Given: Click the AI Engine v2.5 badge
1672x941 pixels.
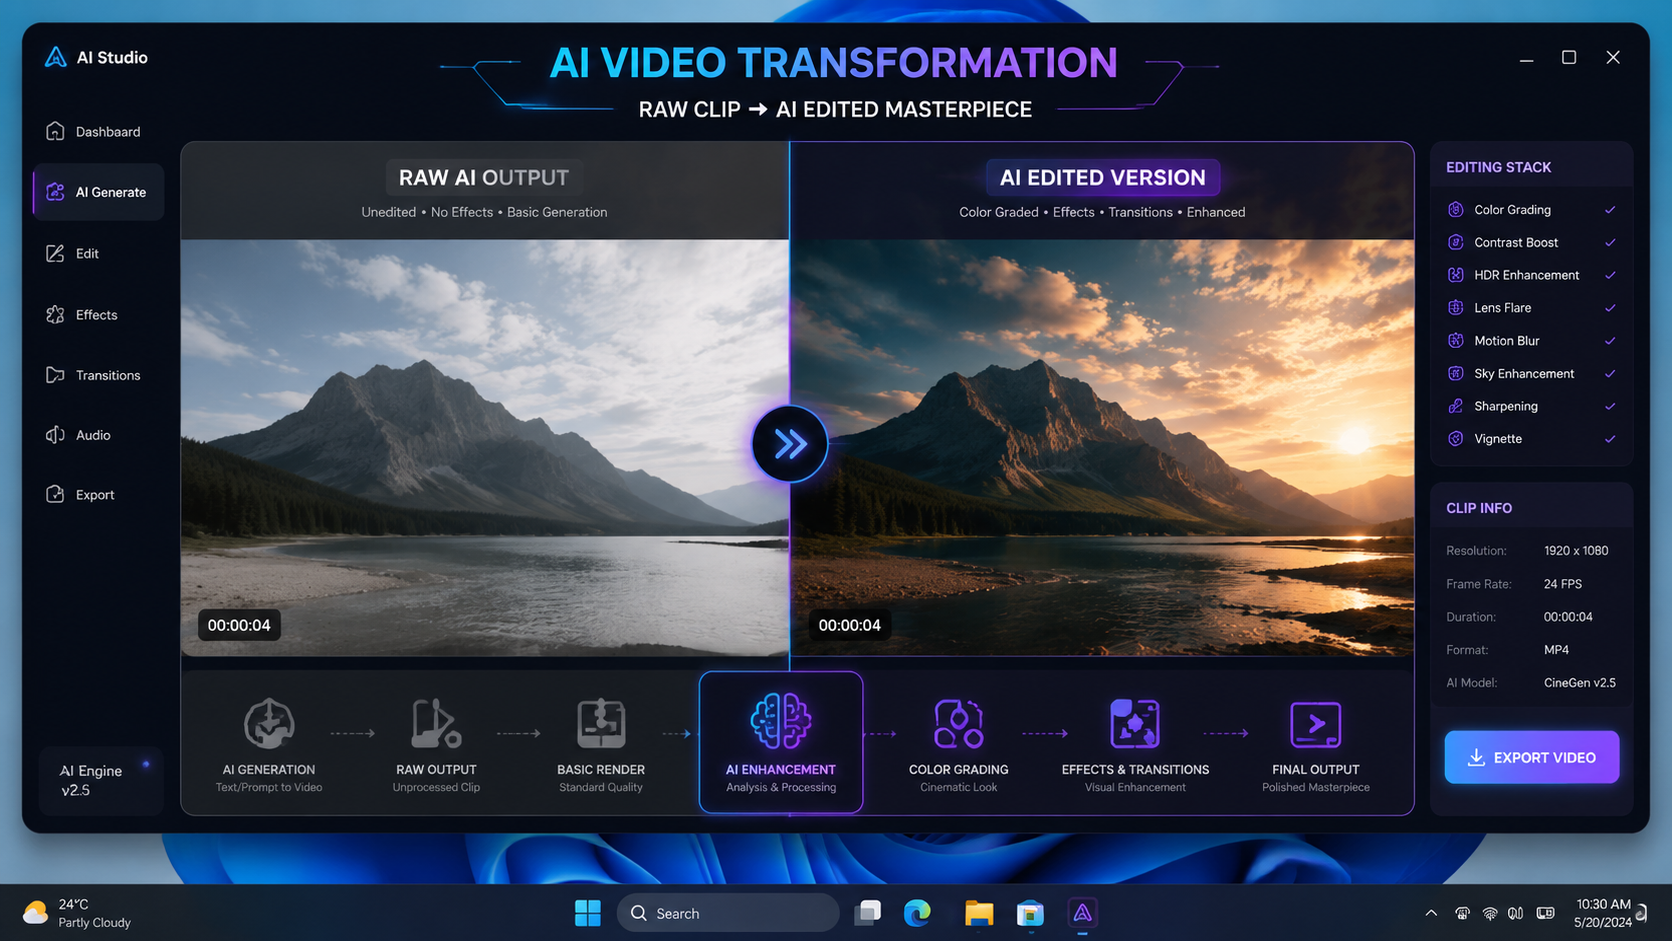Looking at the screenshot, I should (100, 780).
